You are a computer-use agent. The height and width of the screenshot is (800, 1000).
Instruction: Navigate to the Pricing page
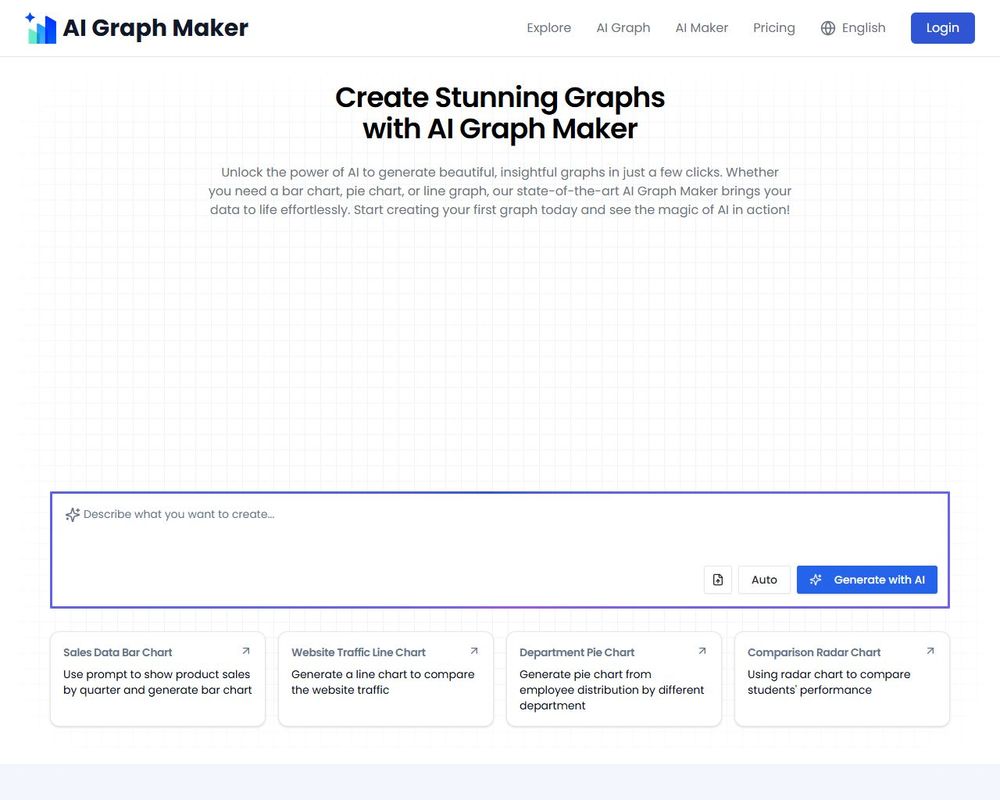coord(774,28)
